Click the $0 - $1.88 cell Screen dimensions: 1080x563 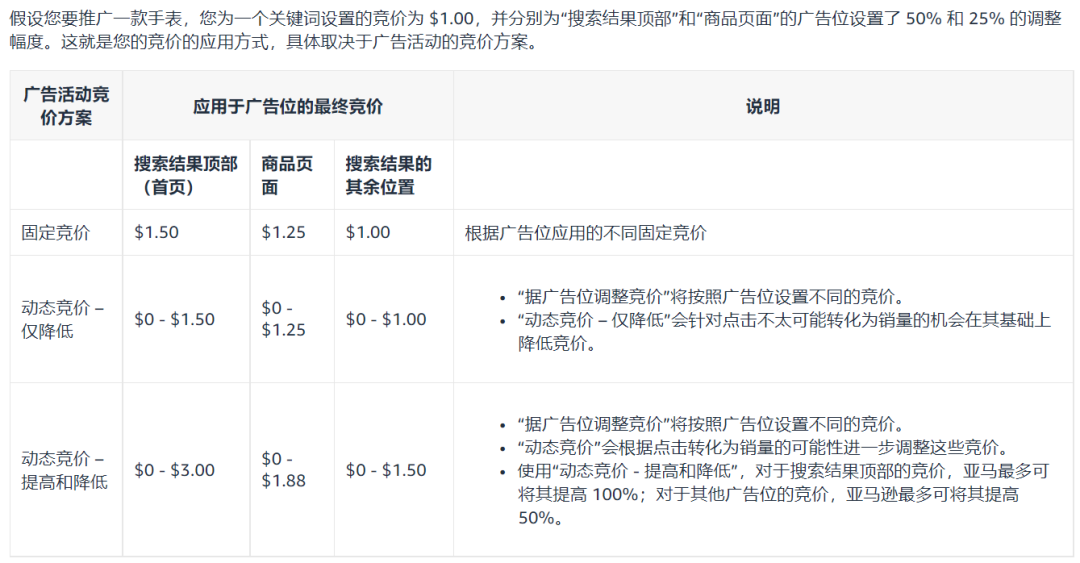click(x=283, y=470)
